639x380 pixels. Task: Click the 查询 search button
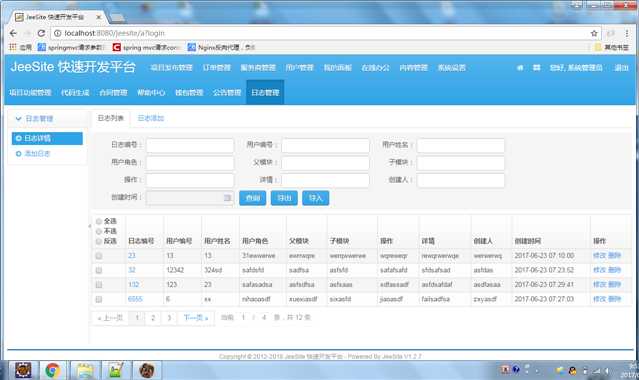click(253, 198)
